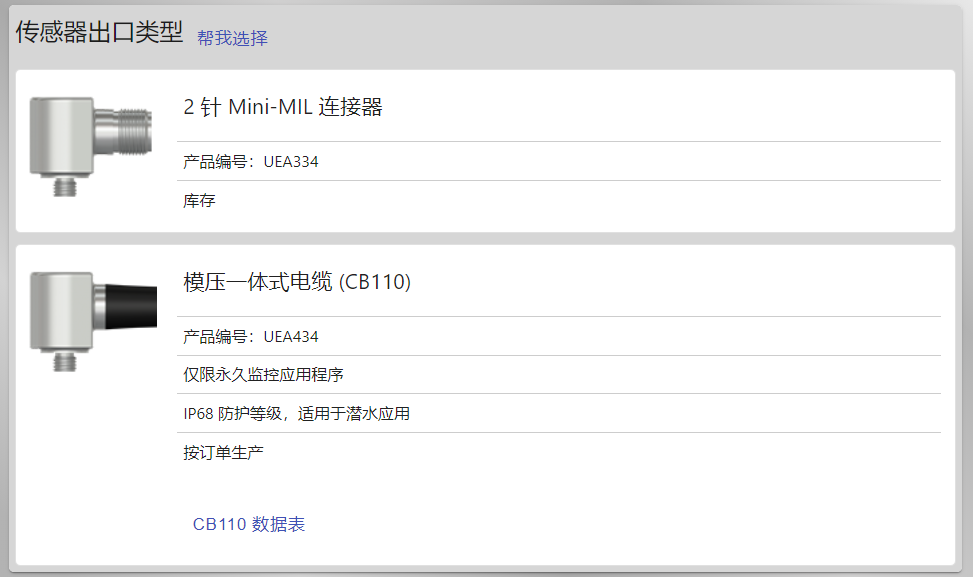Click the 传感器出口类型 section heading
The height and width of the screenshot is (577, 973).
click(x=99, y=32)
